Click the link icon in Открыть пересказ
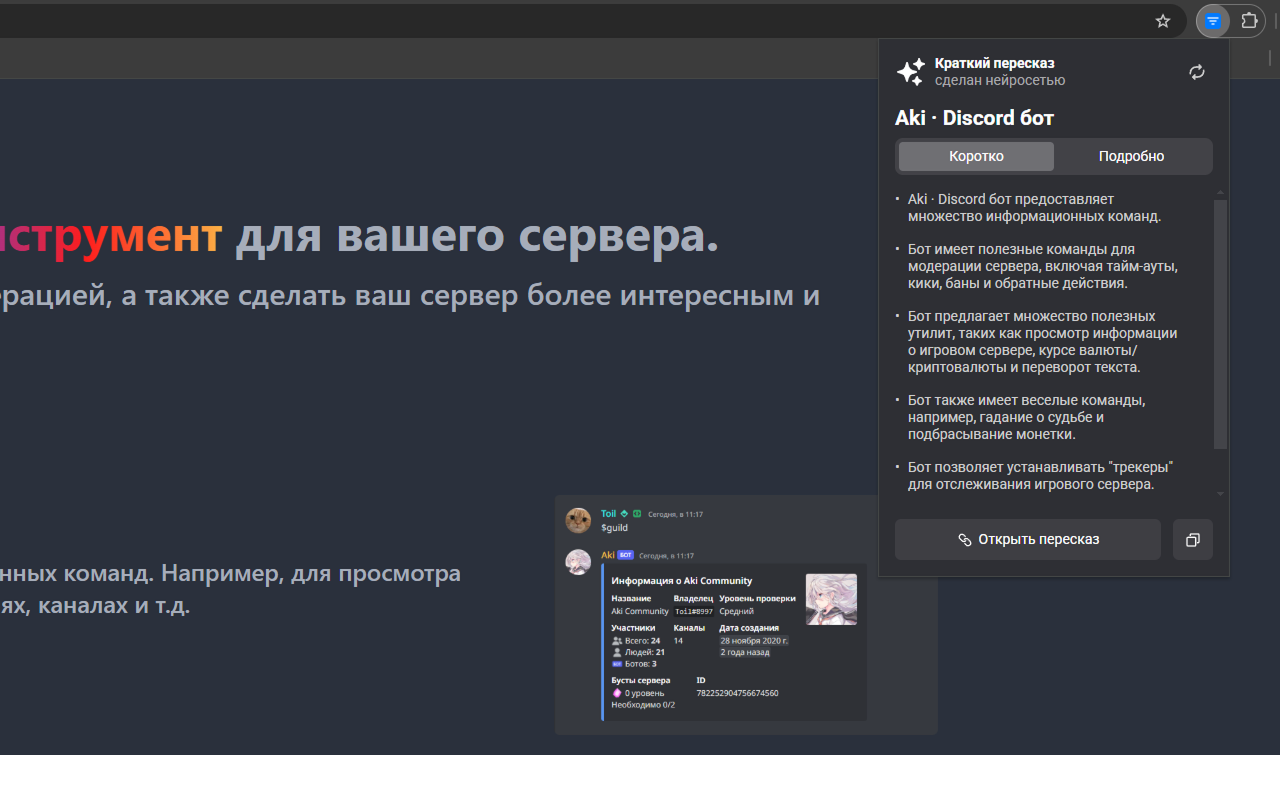 (x=965, y=540)
